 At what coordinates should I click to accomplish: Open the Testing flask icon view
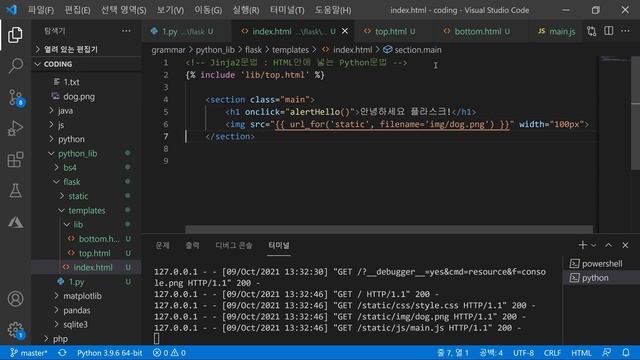[15, 191]
